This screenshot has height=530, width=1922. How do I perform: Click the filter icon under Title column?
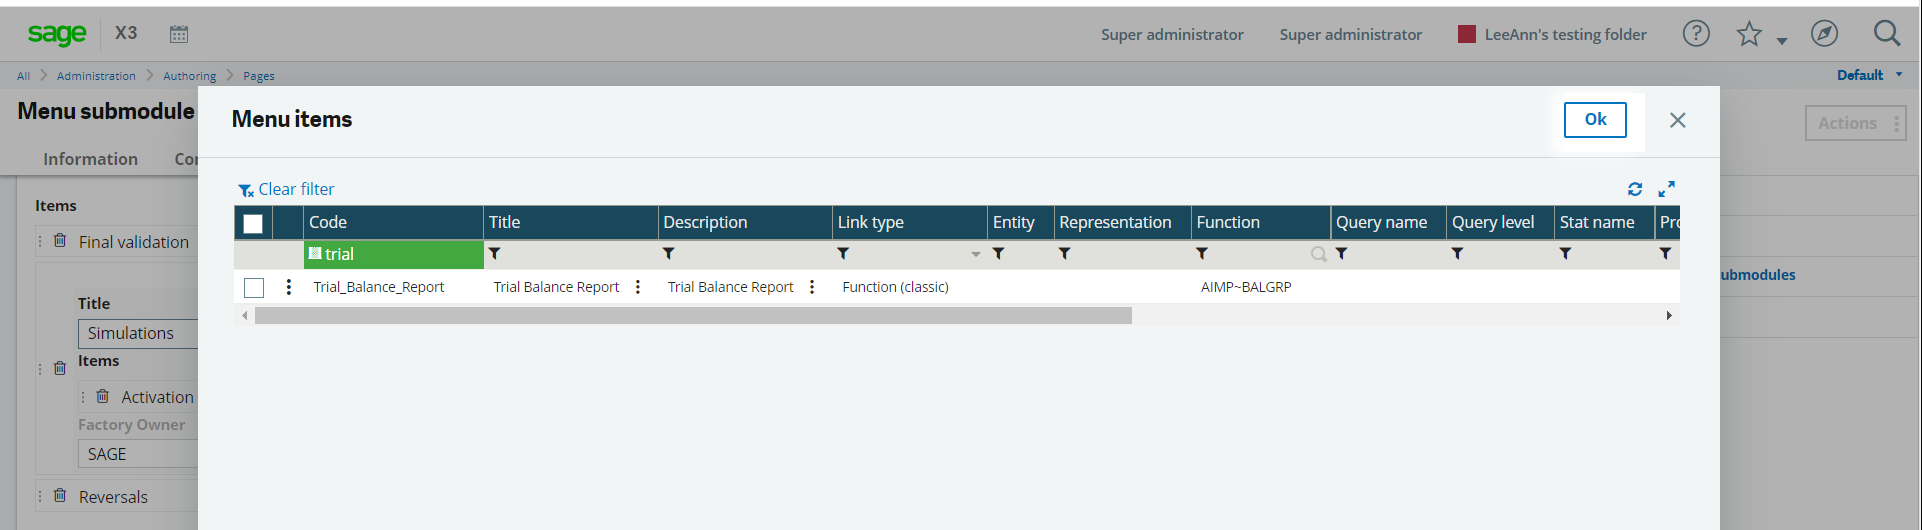(495, 254)
